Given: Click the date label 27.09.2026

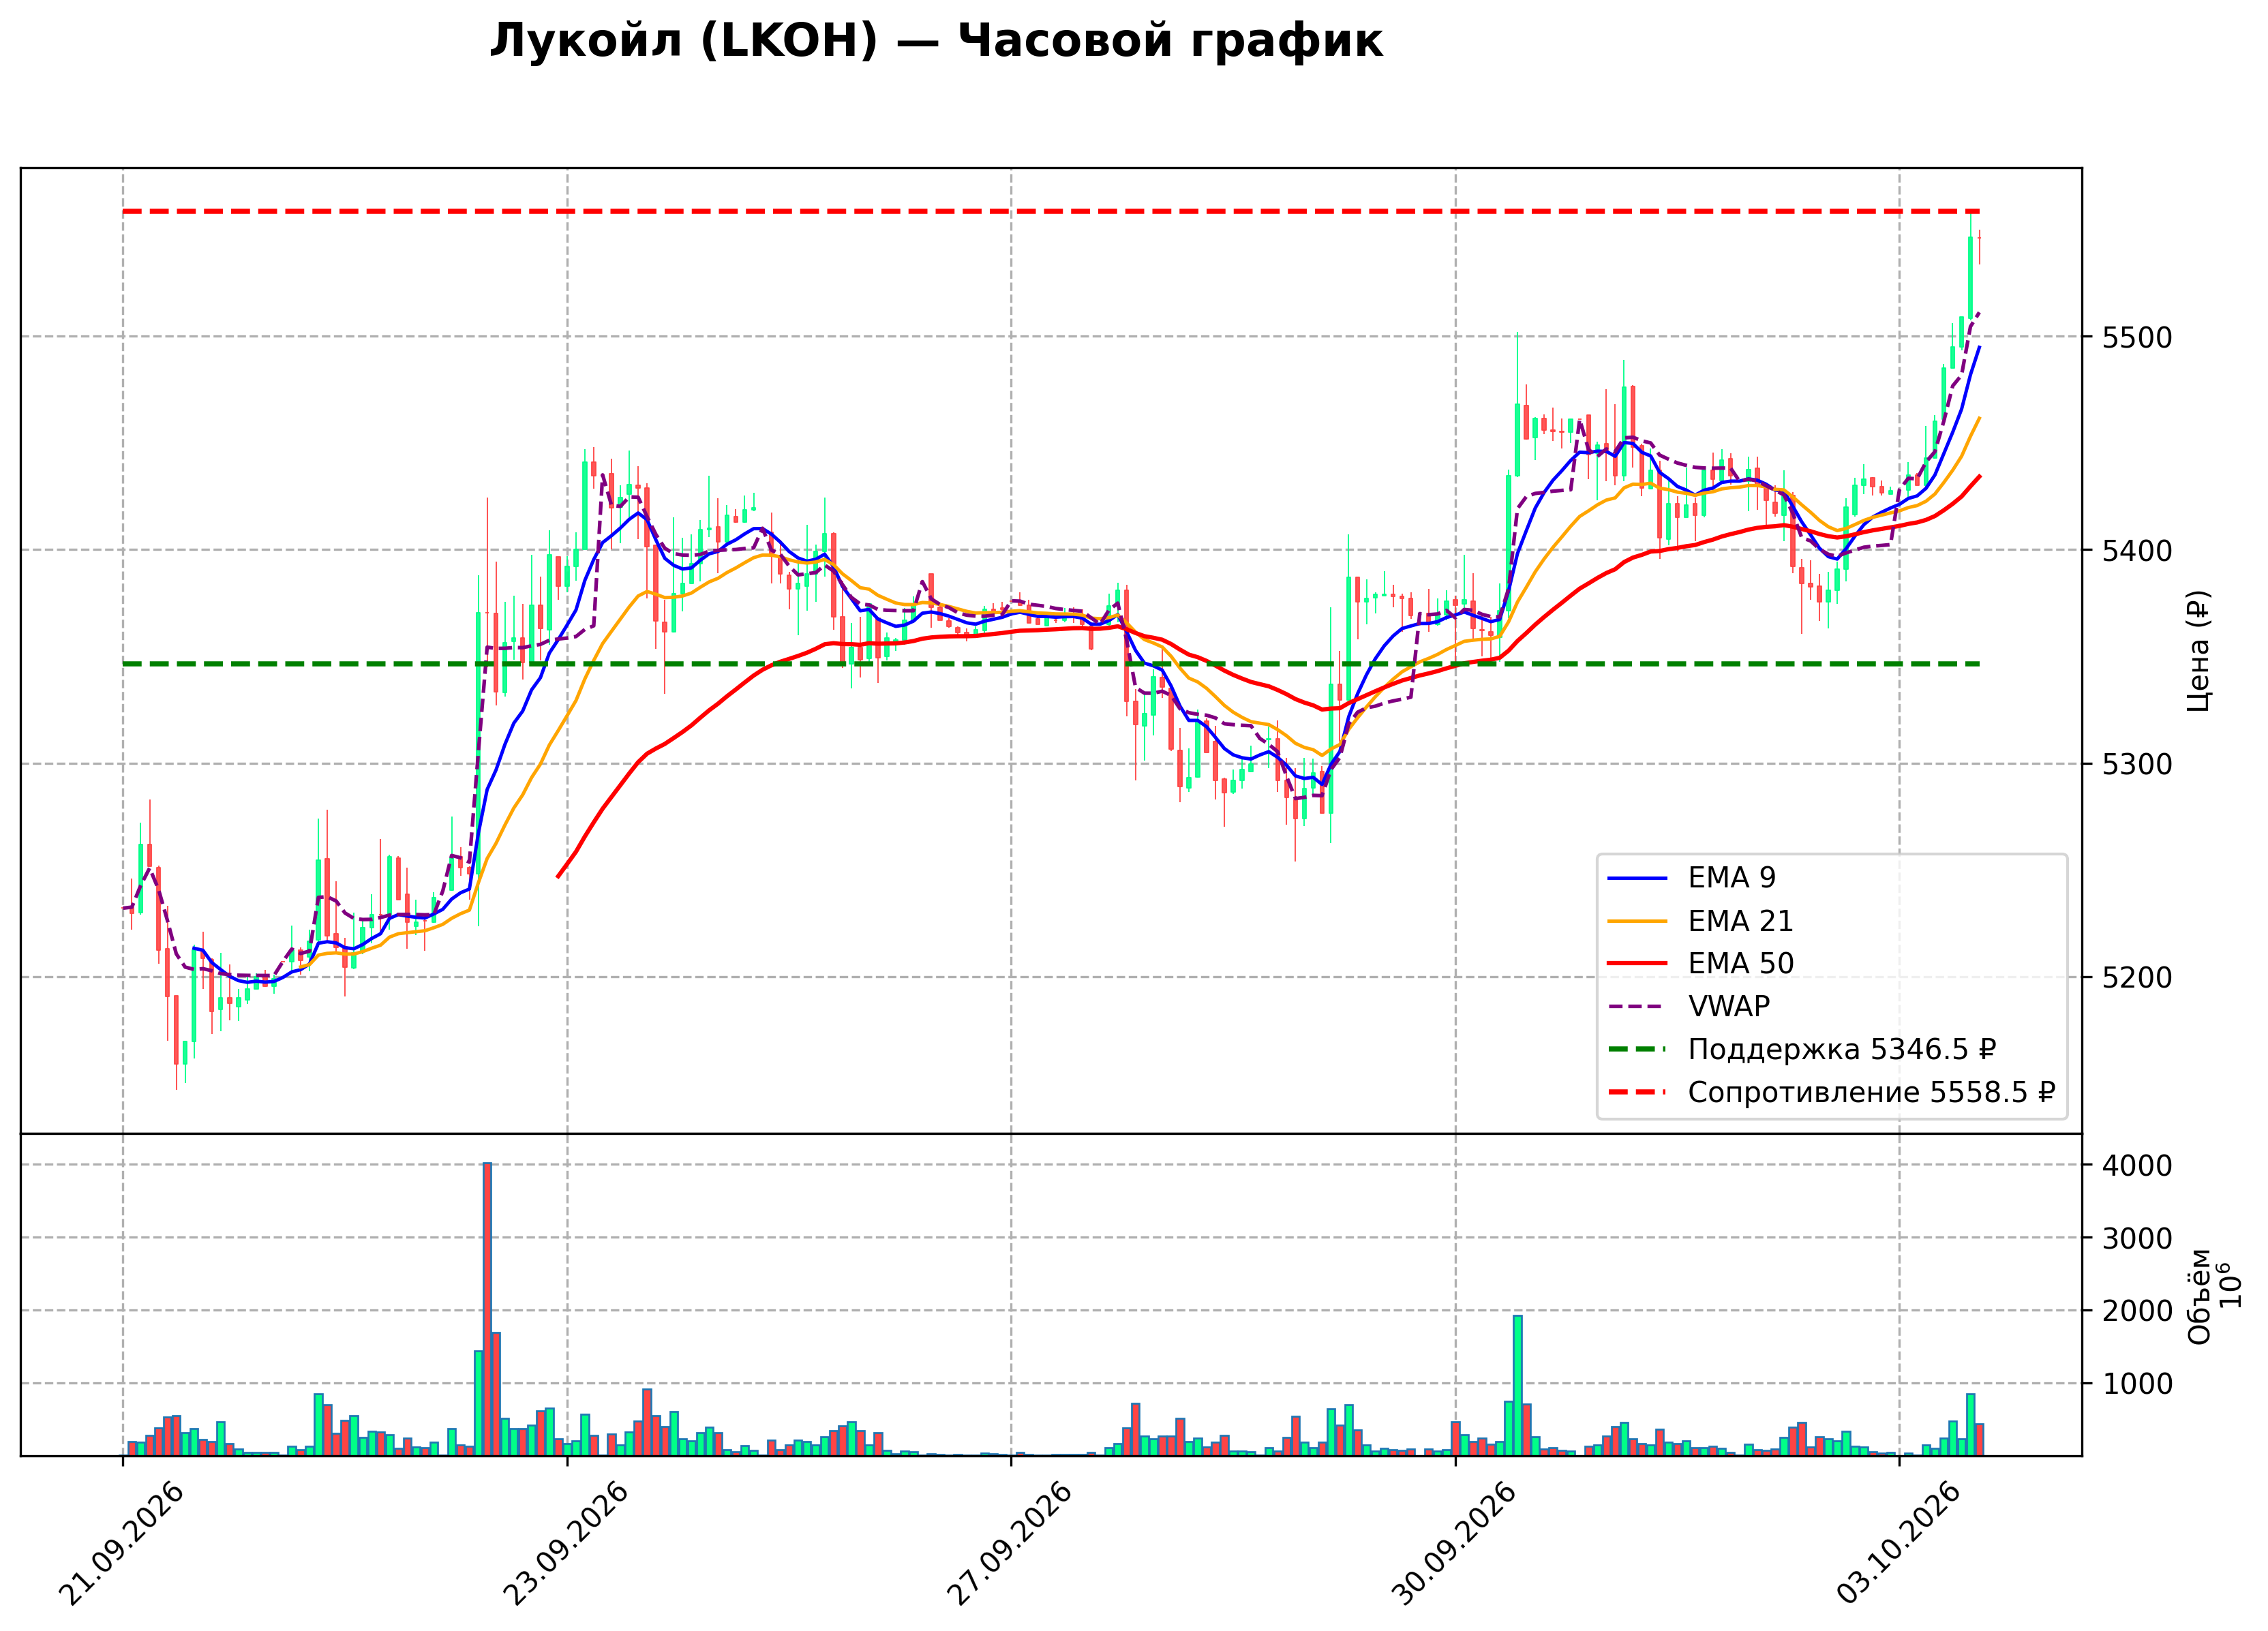Looking at the screenshot, I should click(x=1010, y=1544).
